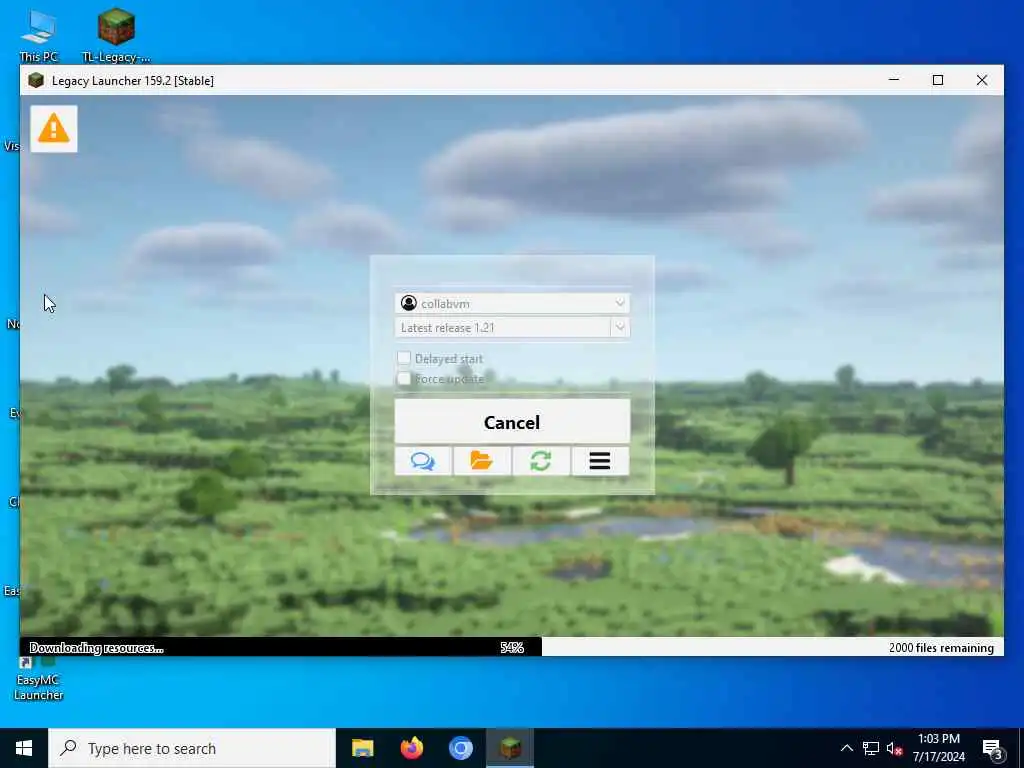Image resolution: width=1024 pixels, height=768 pixels.
Task: Open File Explorer from taskbar
Action: (362, 748)
